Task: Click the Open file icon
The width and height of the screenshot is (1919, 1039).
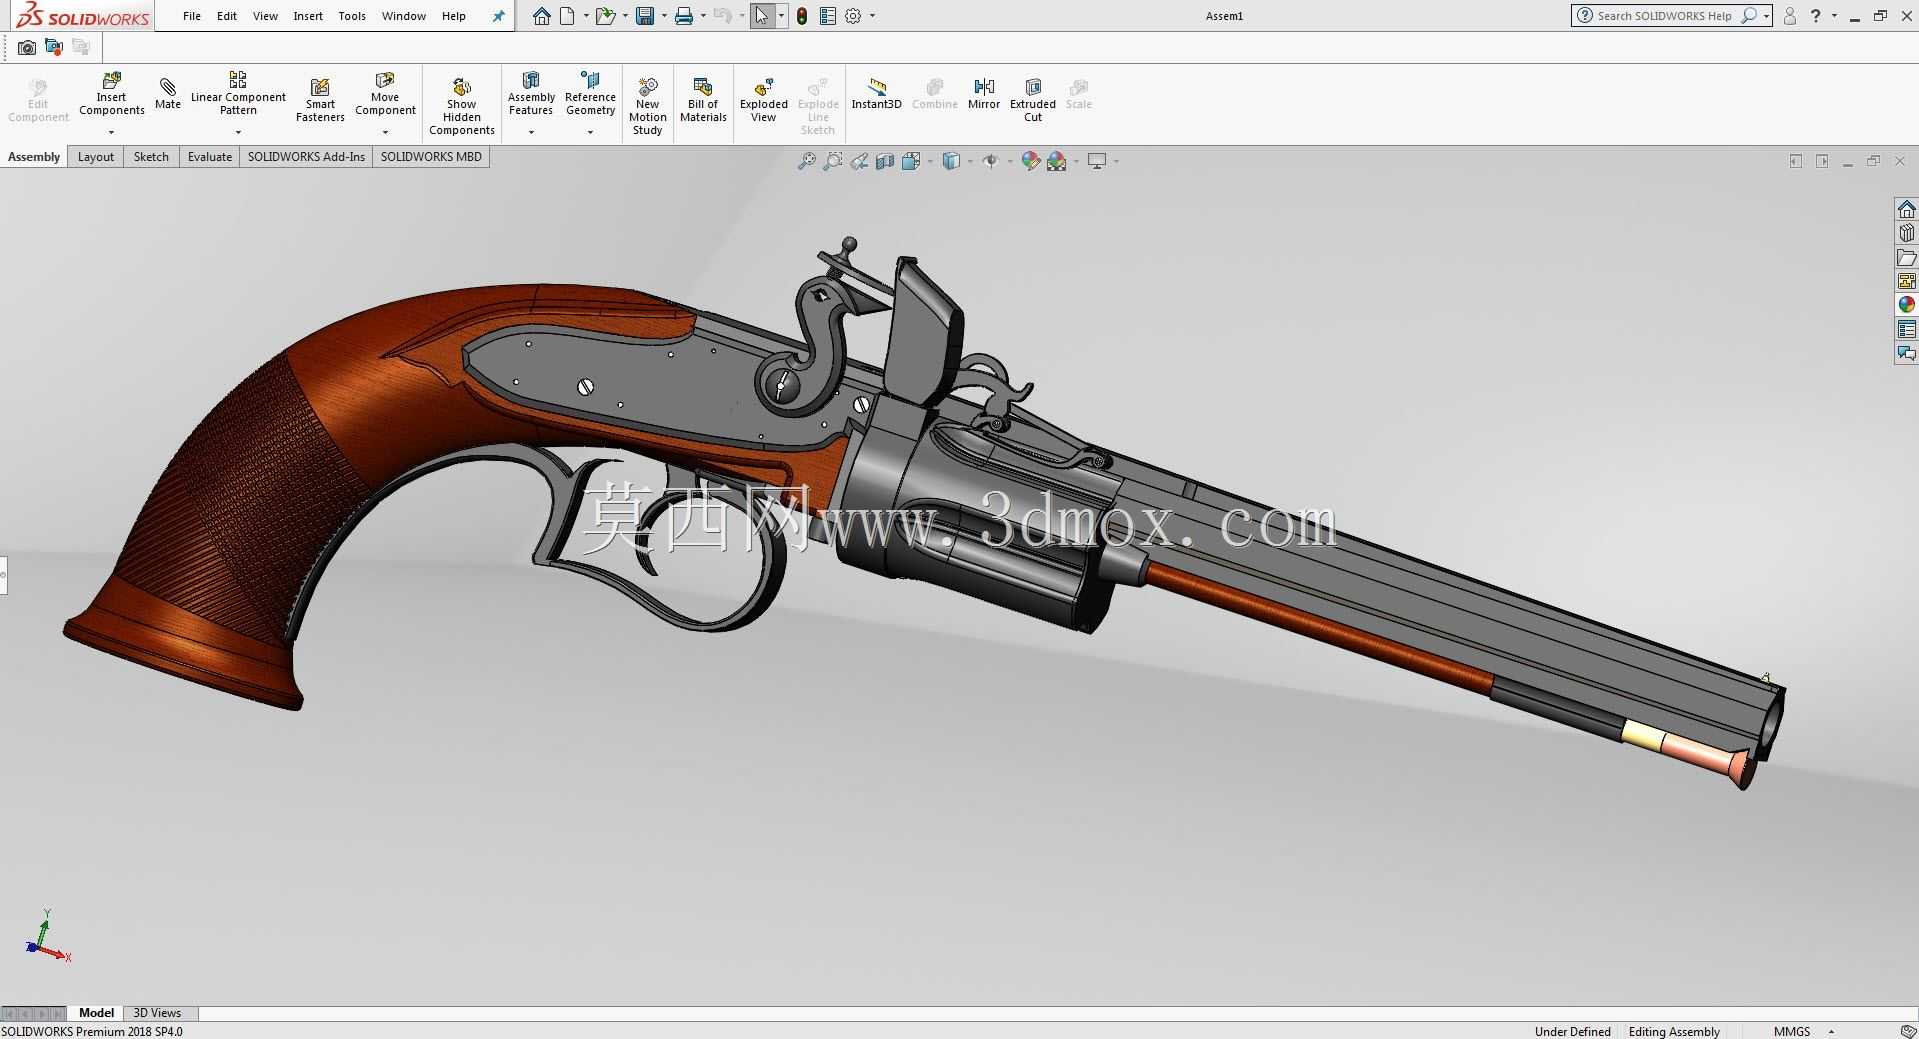Action: [604, 16]
